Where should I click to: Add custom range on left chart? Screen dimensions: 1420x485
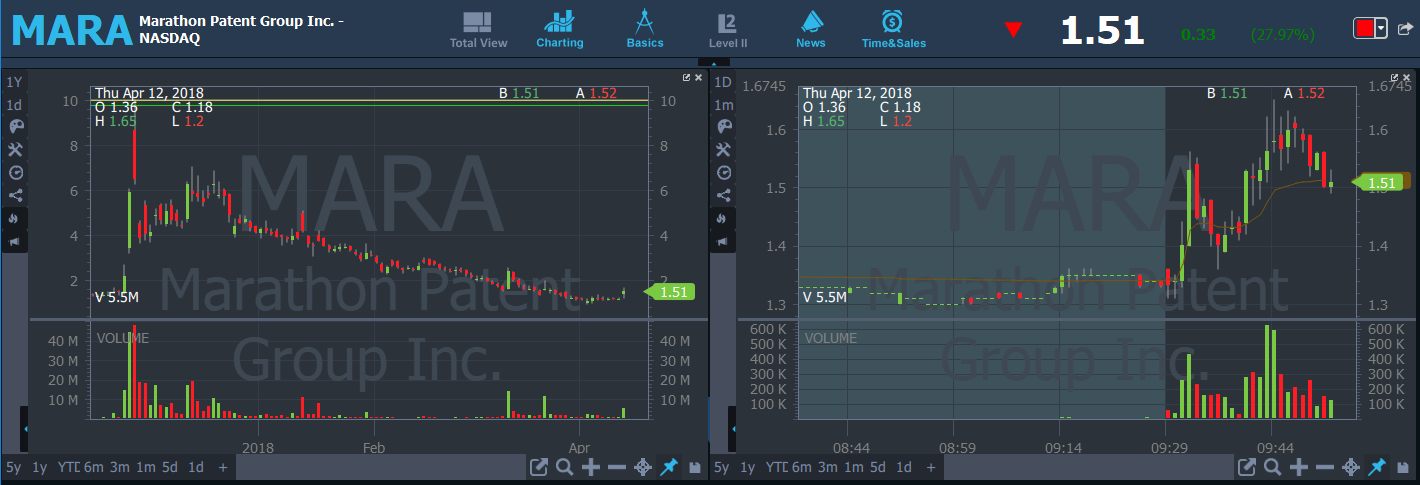[x=223, y=467]
